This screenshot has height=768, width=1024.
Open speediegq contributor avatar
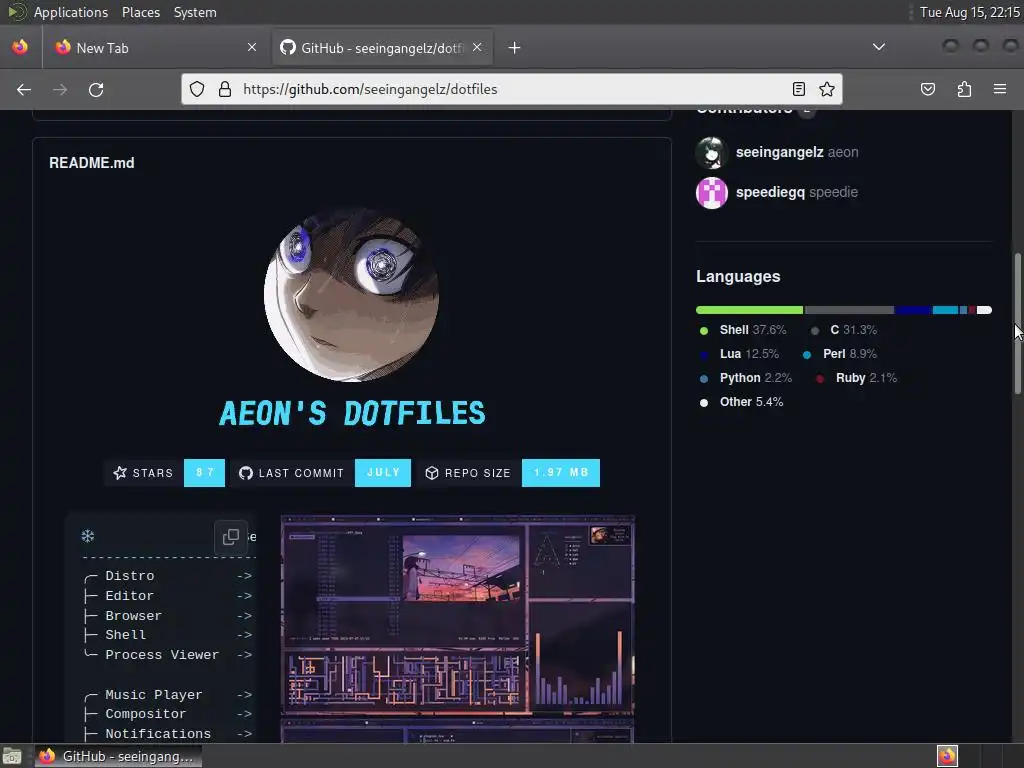pyautogui.click(x=712, y=193)
